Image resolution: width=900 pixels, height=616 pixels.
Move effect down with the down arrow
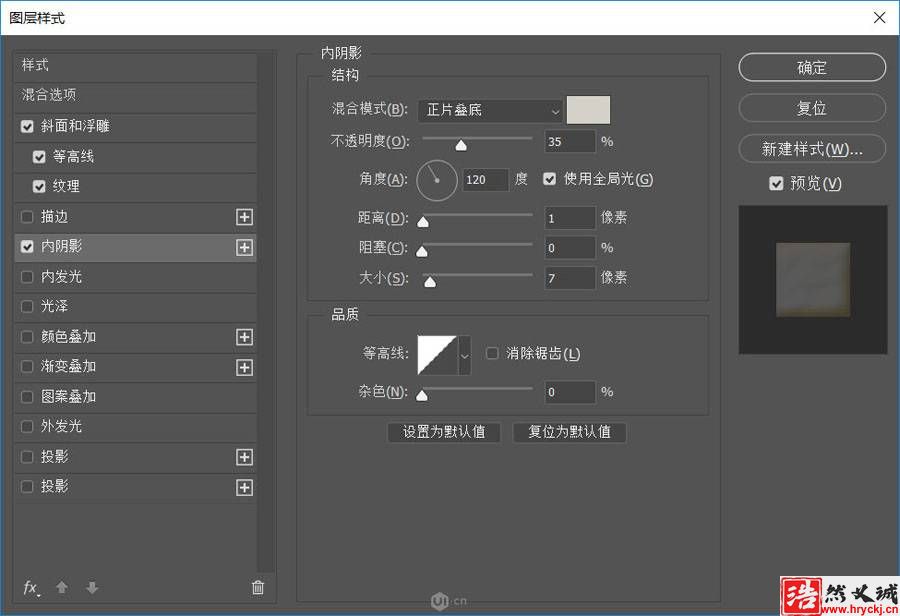92,587
